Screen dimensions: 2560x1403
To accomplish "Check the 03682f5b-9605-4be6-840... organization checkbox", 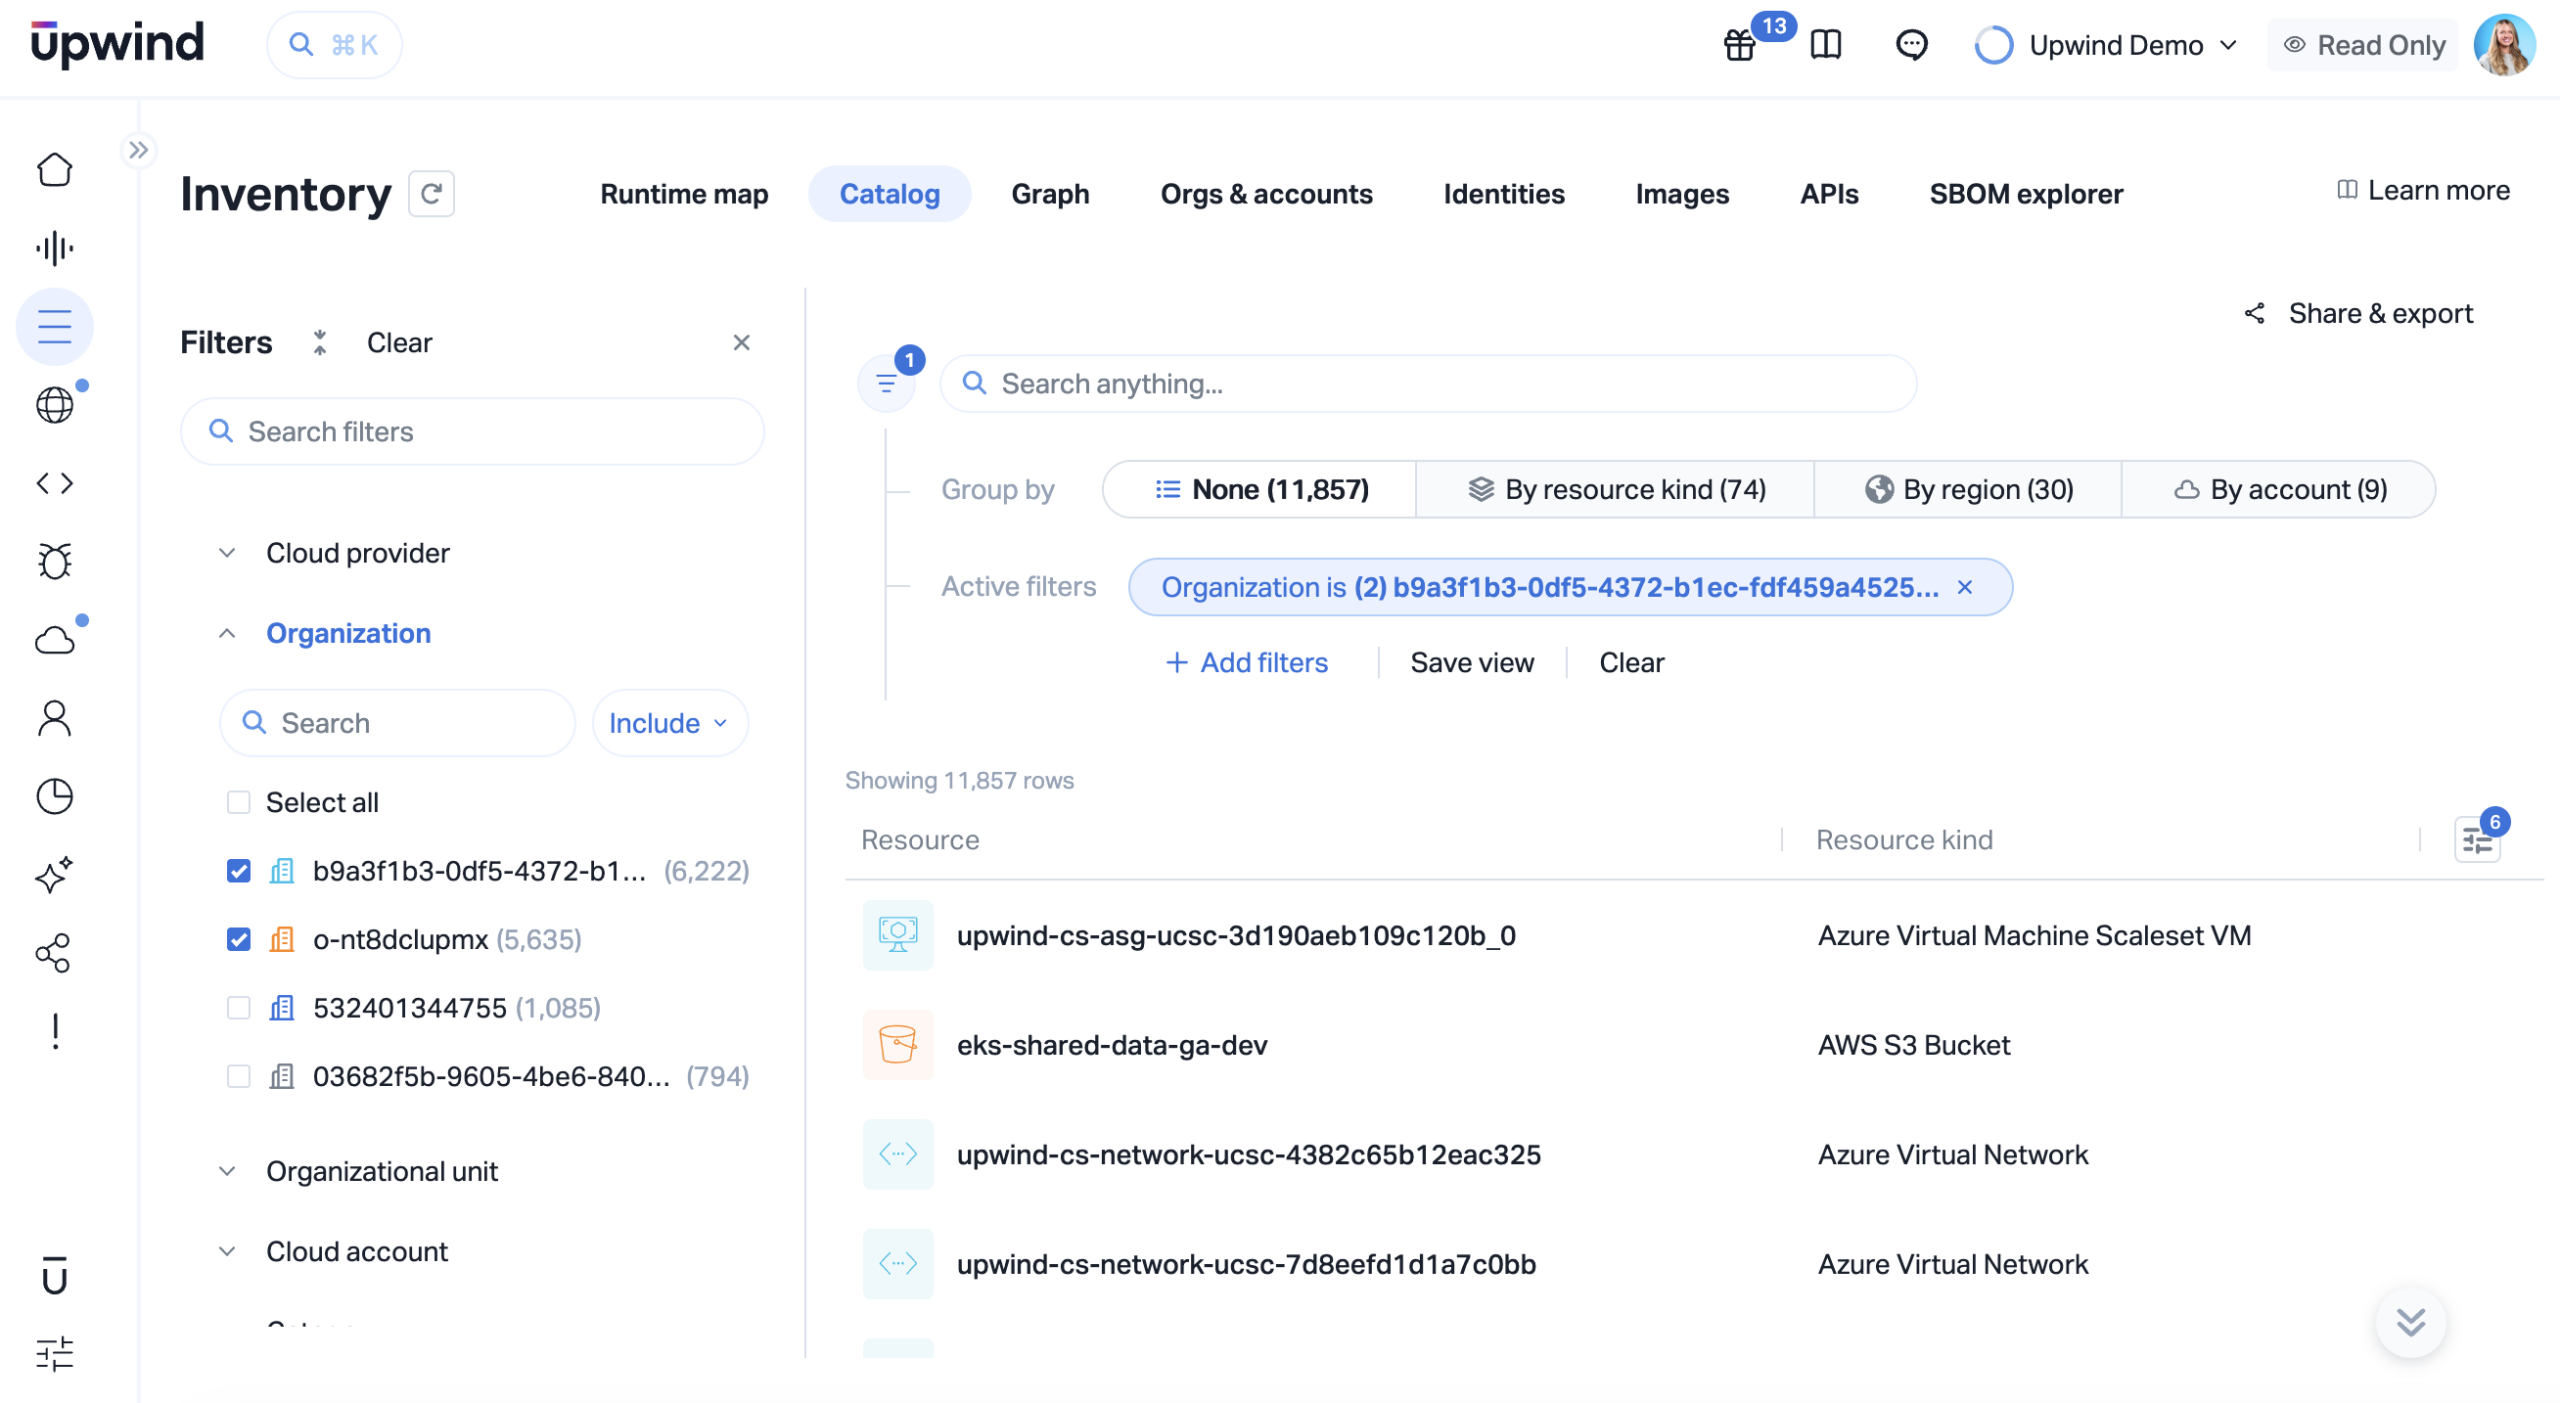I will pyautogui.click(x=238, y=1076).
